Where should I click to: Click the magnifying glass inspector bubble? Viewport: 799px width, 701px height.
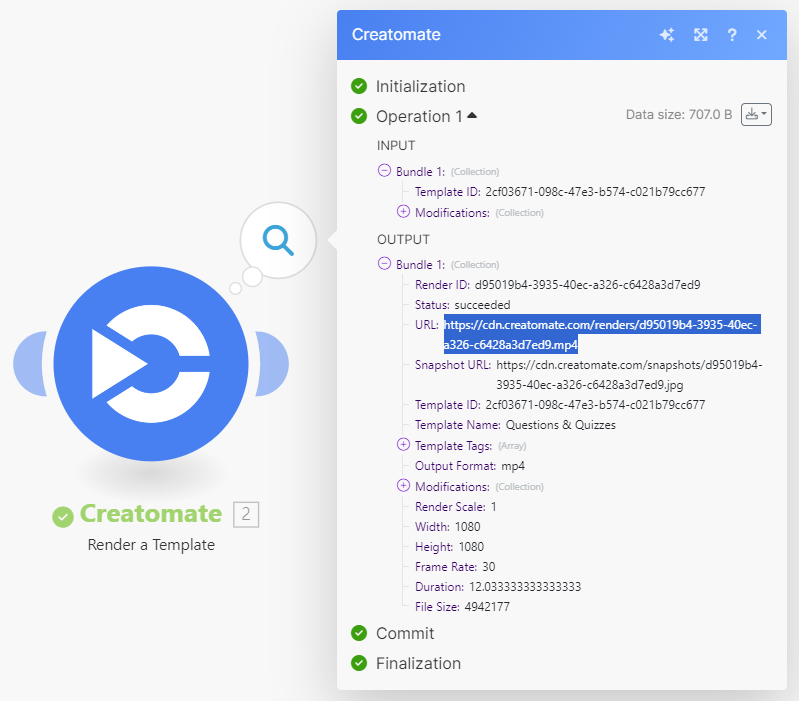point(278,240)
